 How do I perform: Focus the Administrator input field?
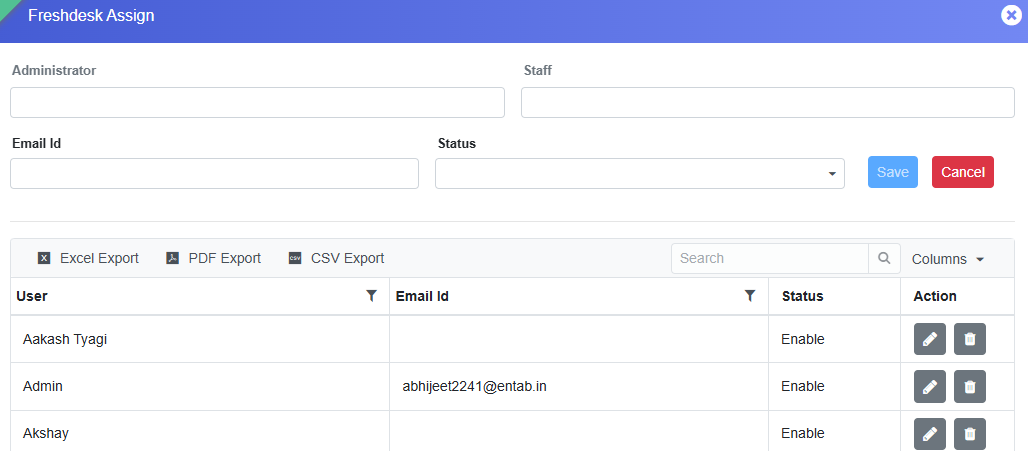point(257,103)
